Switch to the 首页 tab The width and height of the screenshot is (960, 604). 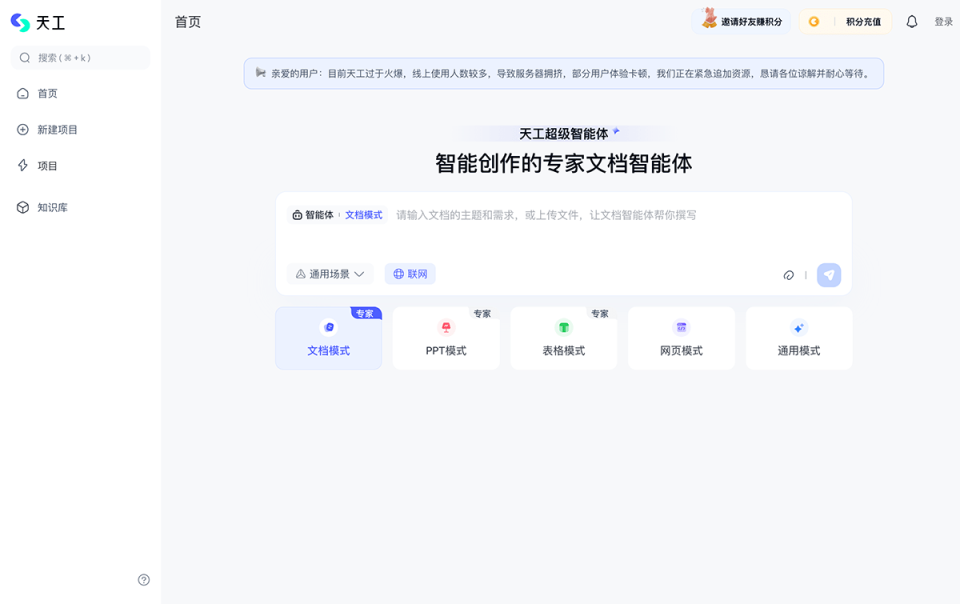coord(186,21)
